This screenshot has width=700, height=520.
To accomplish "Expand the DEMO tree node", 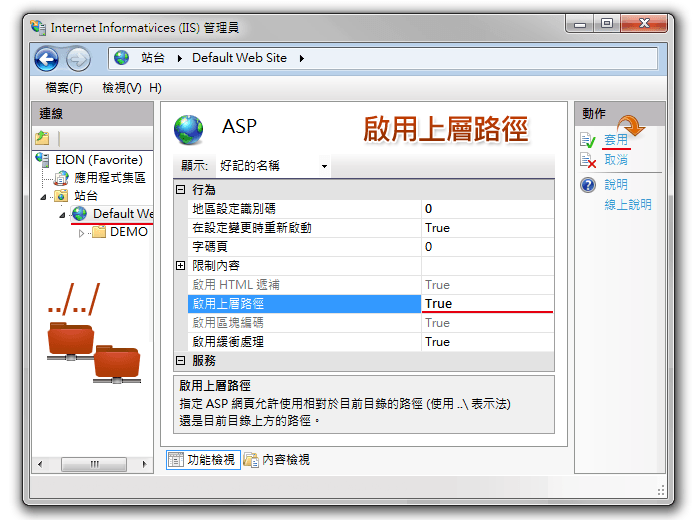I will [81, 233].
